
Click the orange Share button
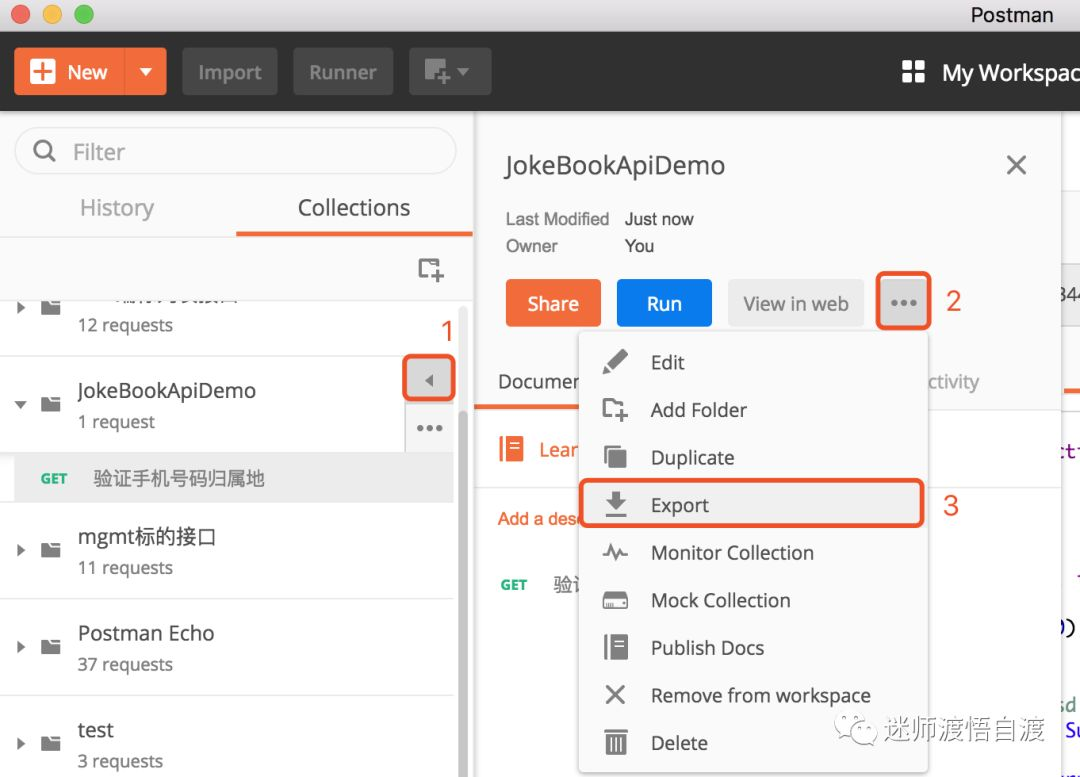click(553, 303)
